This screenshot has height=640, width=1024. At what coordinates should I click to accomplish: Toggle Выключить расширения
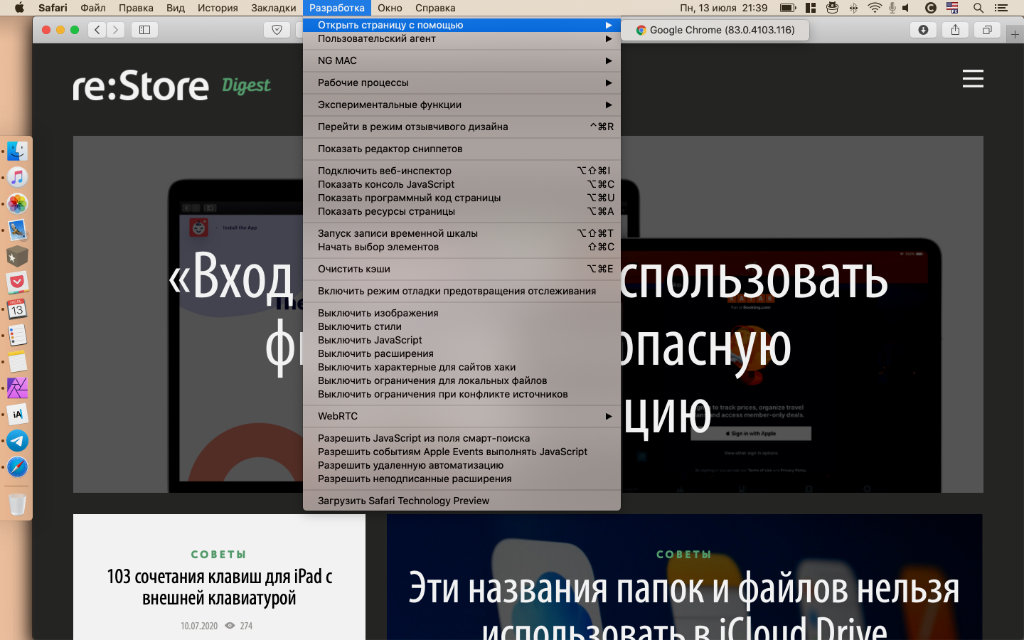point(462,354)
